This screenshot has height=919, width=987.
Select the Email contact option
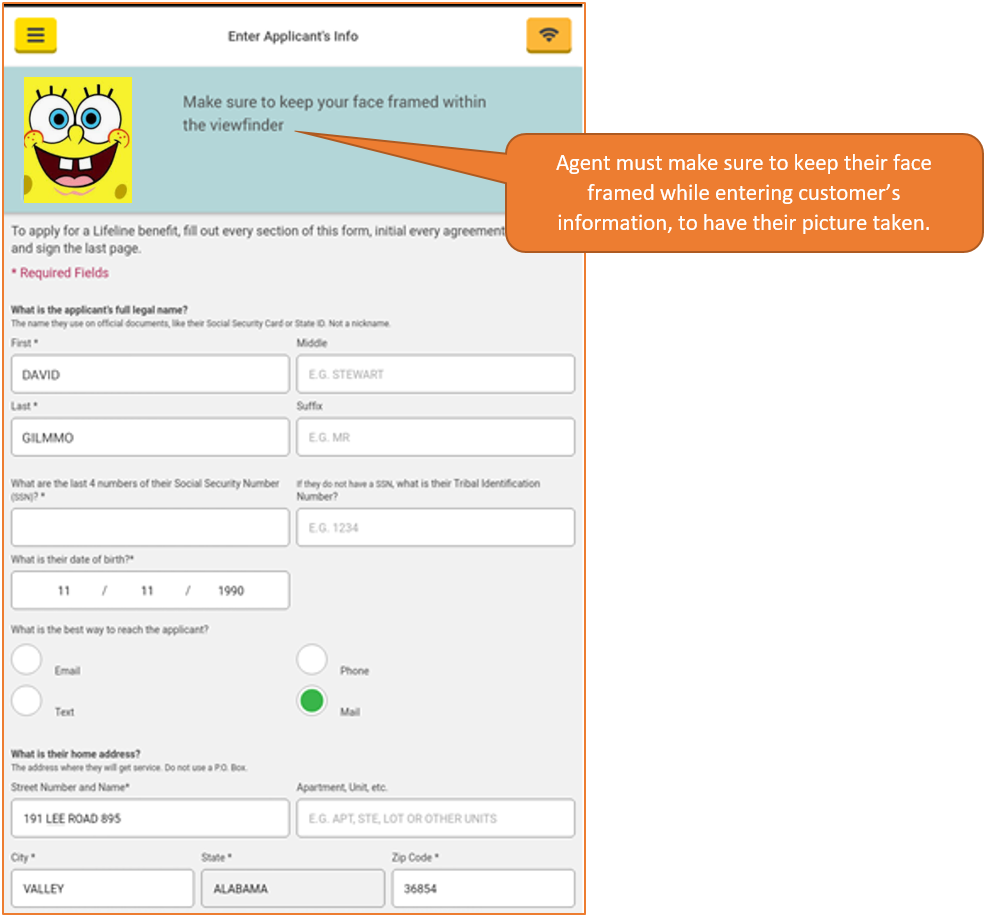point(27,660)
